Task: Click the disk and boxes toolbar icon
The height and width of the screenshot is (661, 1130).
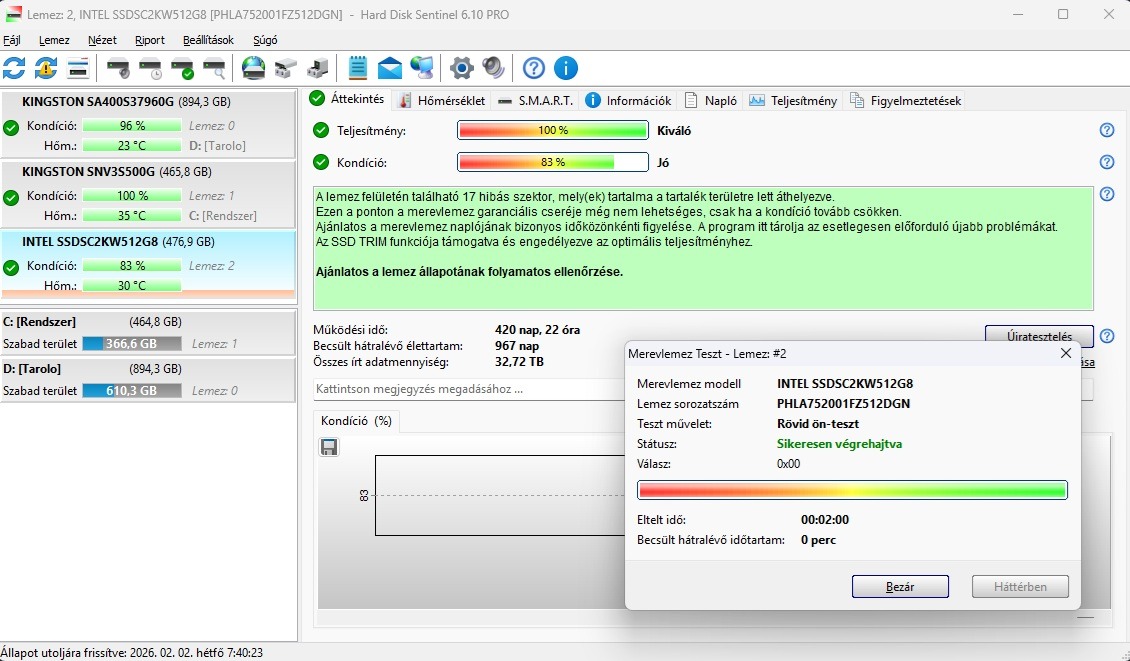Action: point(285,68)
